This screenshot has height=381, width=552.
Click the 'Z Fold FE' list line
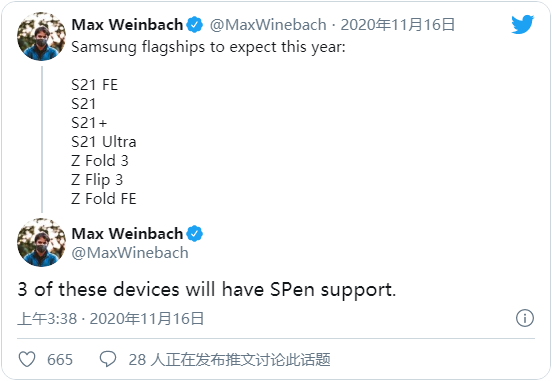tap(104, 199)
